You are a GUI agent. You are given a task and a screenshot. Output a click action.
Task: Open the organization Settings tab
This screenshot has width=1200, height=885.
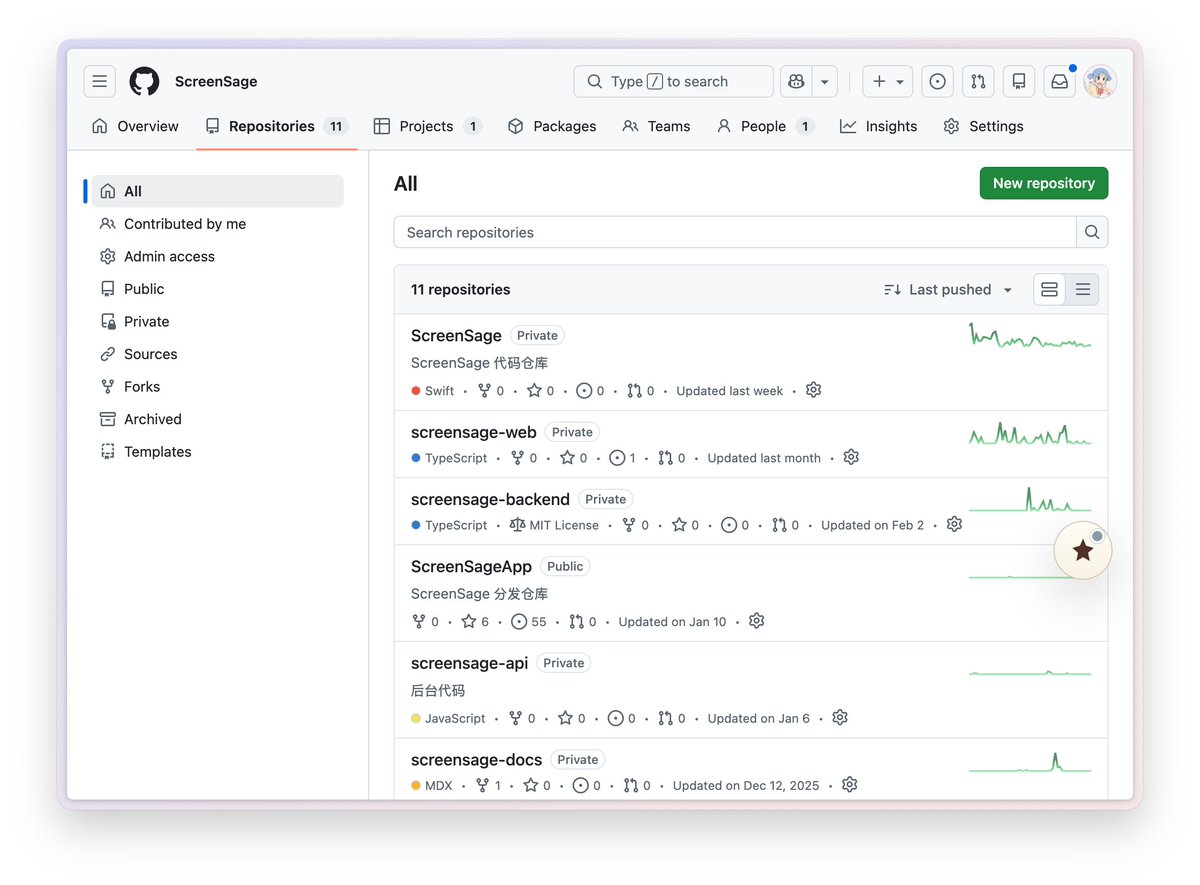[x=983, y=126]
